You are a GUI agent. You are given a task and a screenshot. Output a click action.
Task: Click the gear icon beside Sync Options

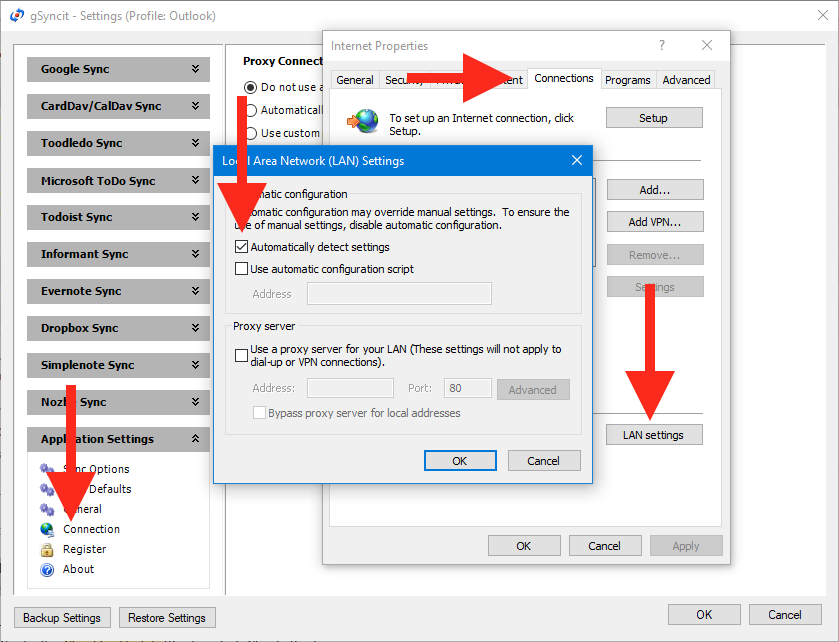[x=47, y=469]
